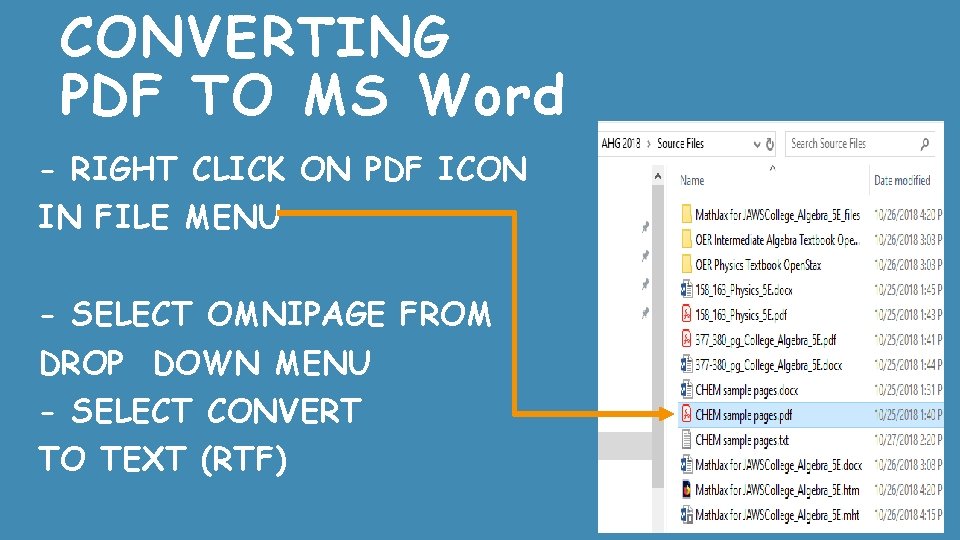Select the icon of MathJax for JAWSCollege_Algebra_5E.mht

point(686,515)
